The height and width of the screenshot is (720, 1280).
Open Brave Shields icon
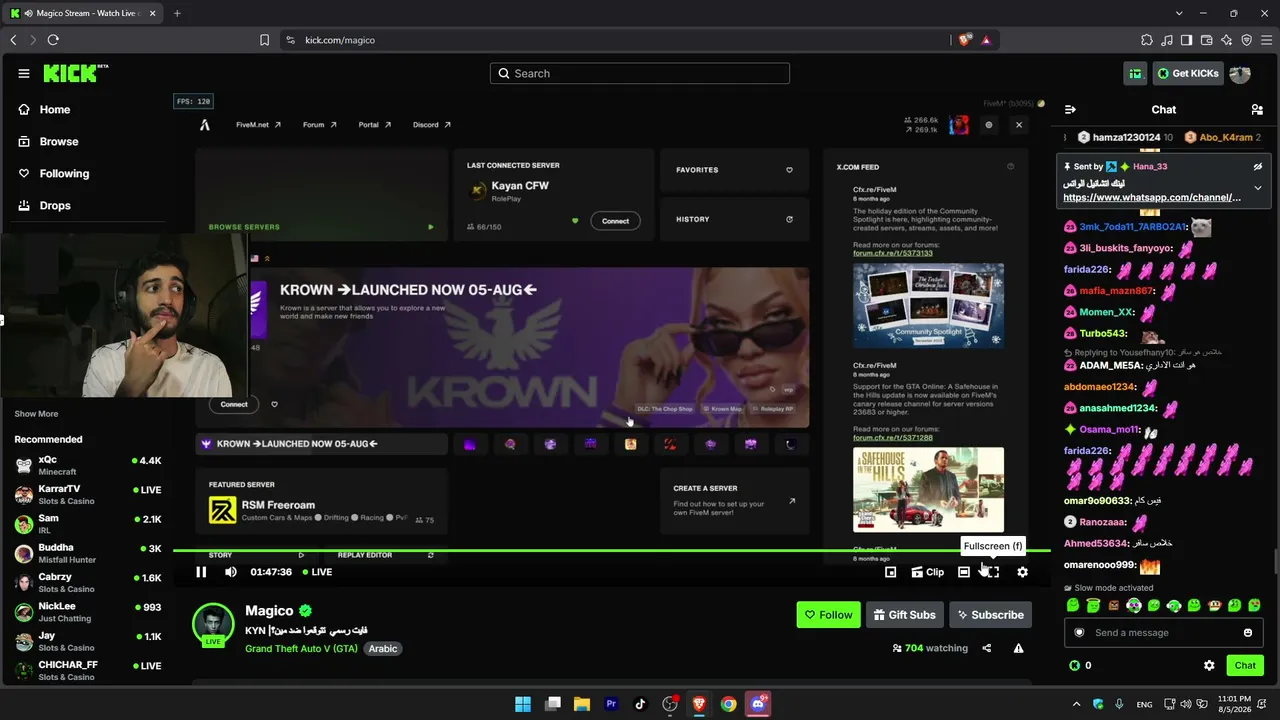(965, 40)
